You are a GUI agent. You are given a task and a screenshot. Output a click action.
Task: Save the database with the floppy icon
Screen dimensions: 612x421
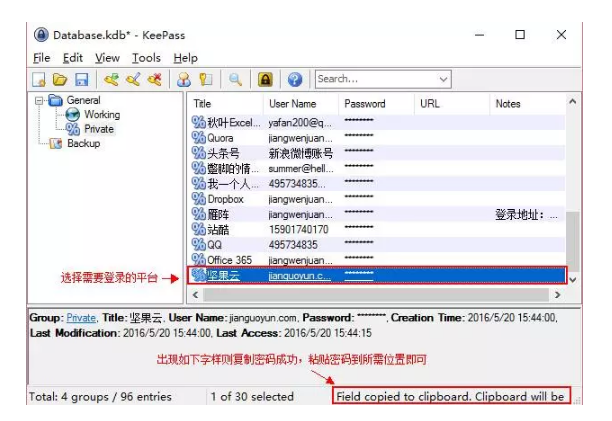click(x=82, y=80)
